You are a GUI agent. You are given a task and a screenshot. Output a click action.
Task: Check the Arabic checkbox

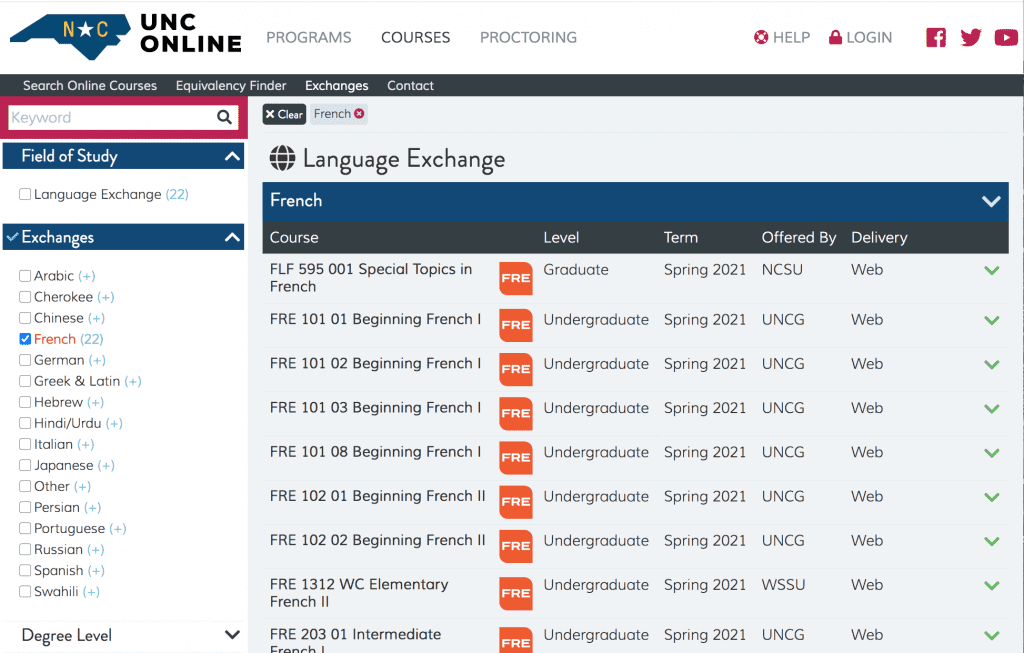(25, 276)
